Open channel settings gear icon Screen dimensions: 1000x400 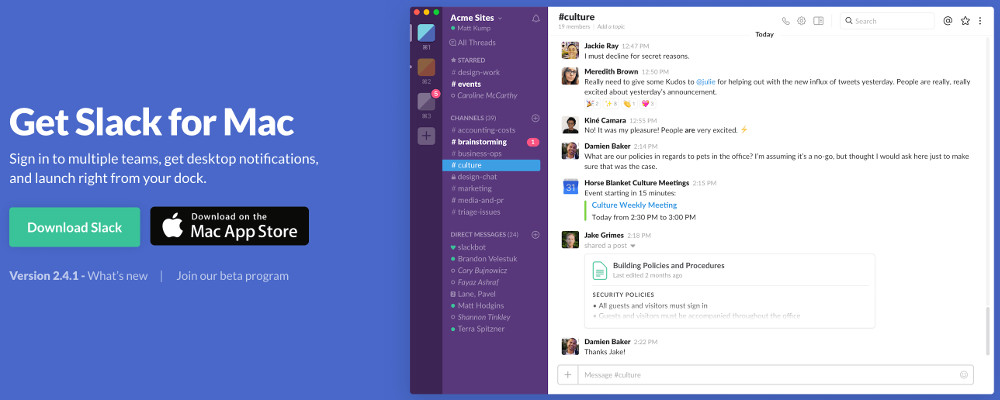coord(802,21)
